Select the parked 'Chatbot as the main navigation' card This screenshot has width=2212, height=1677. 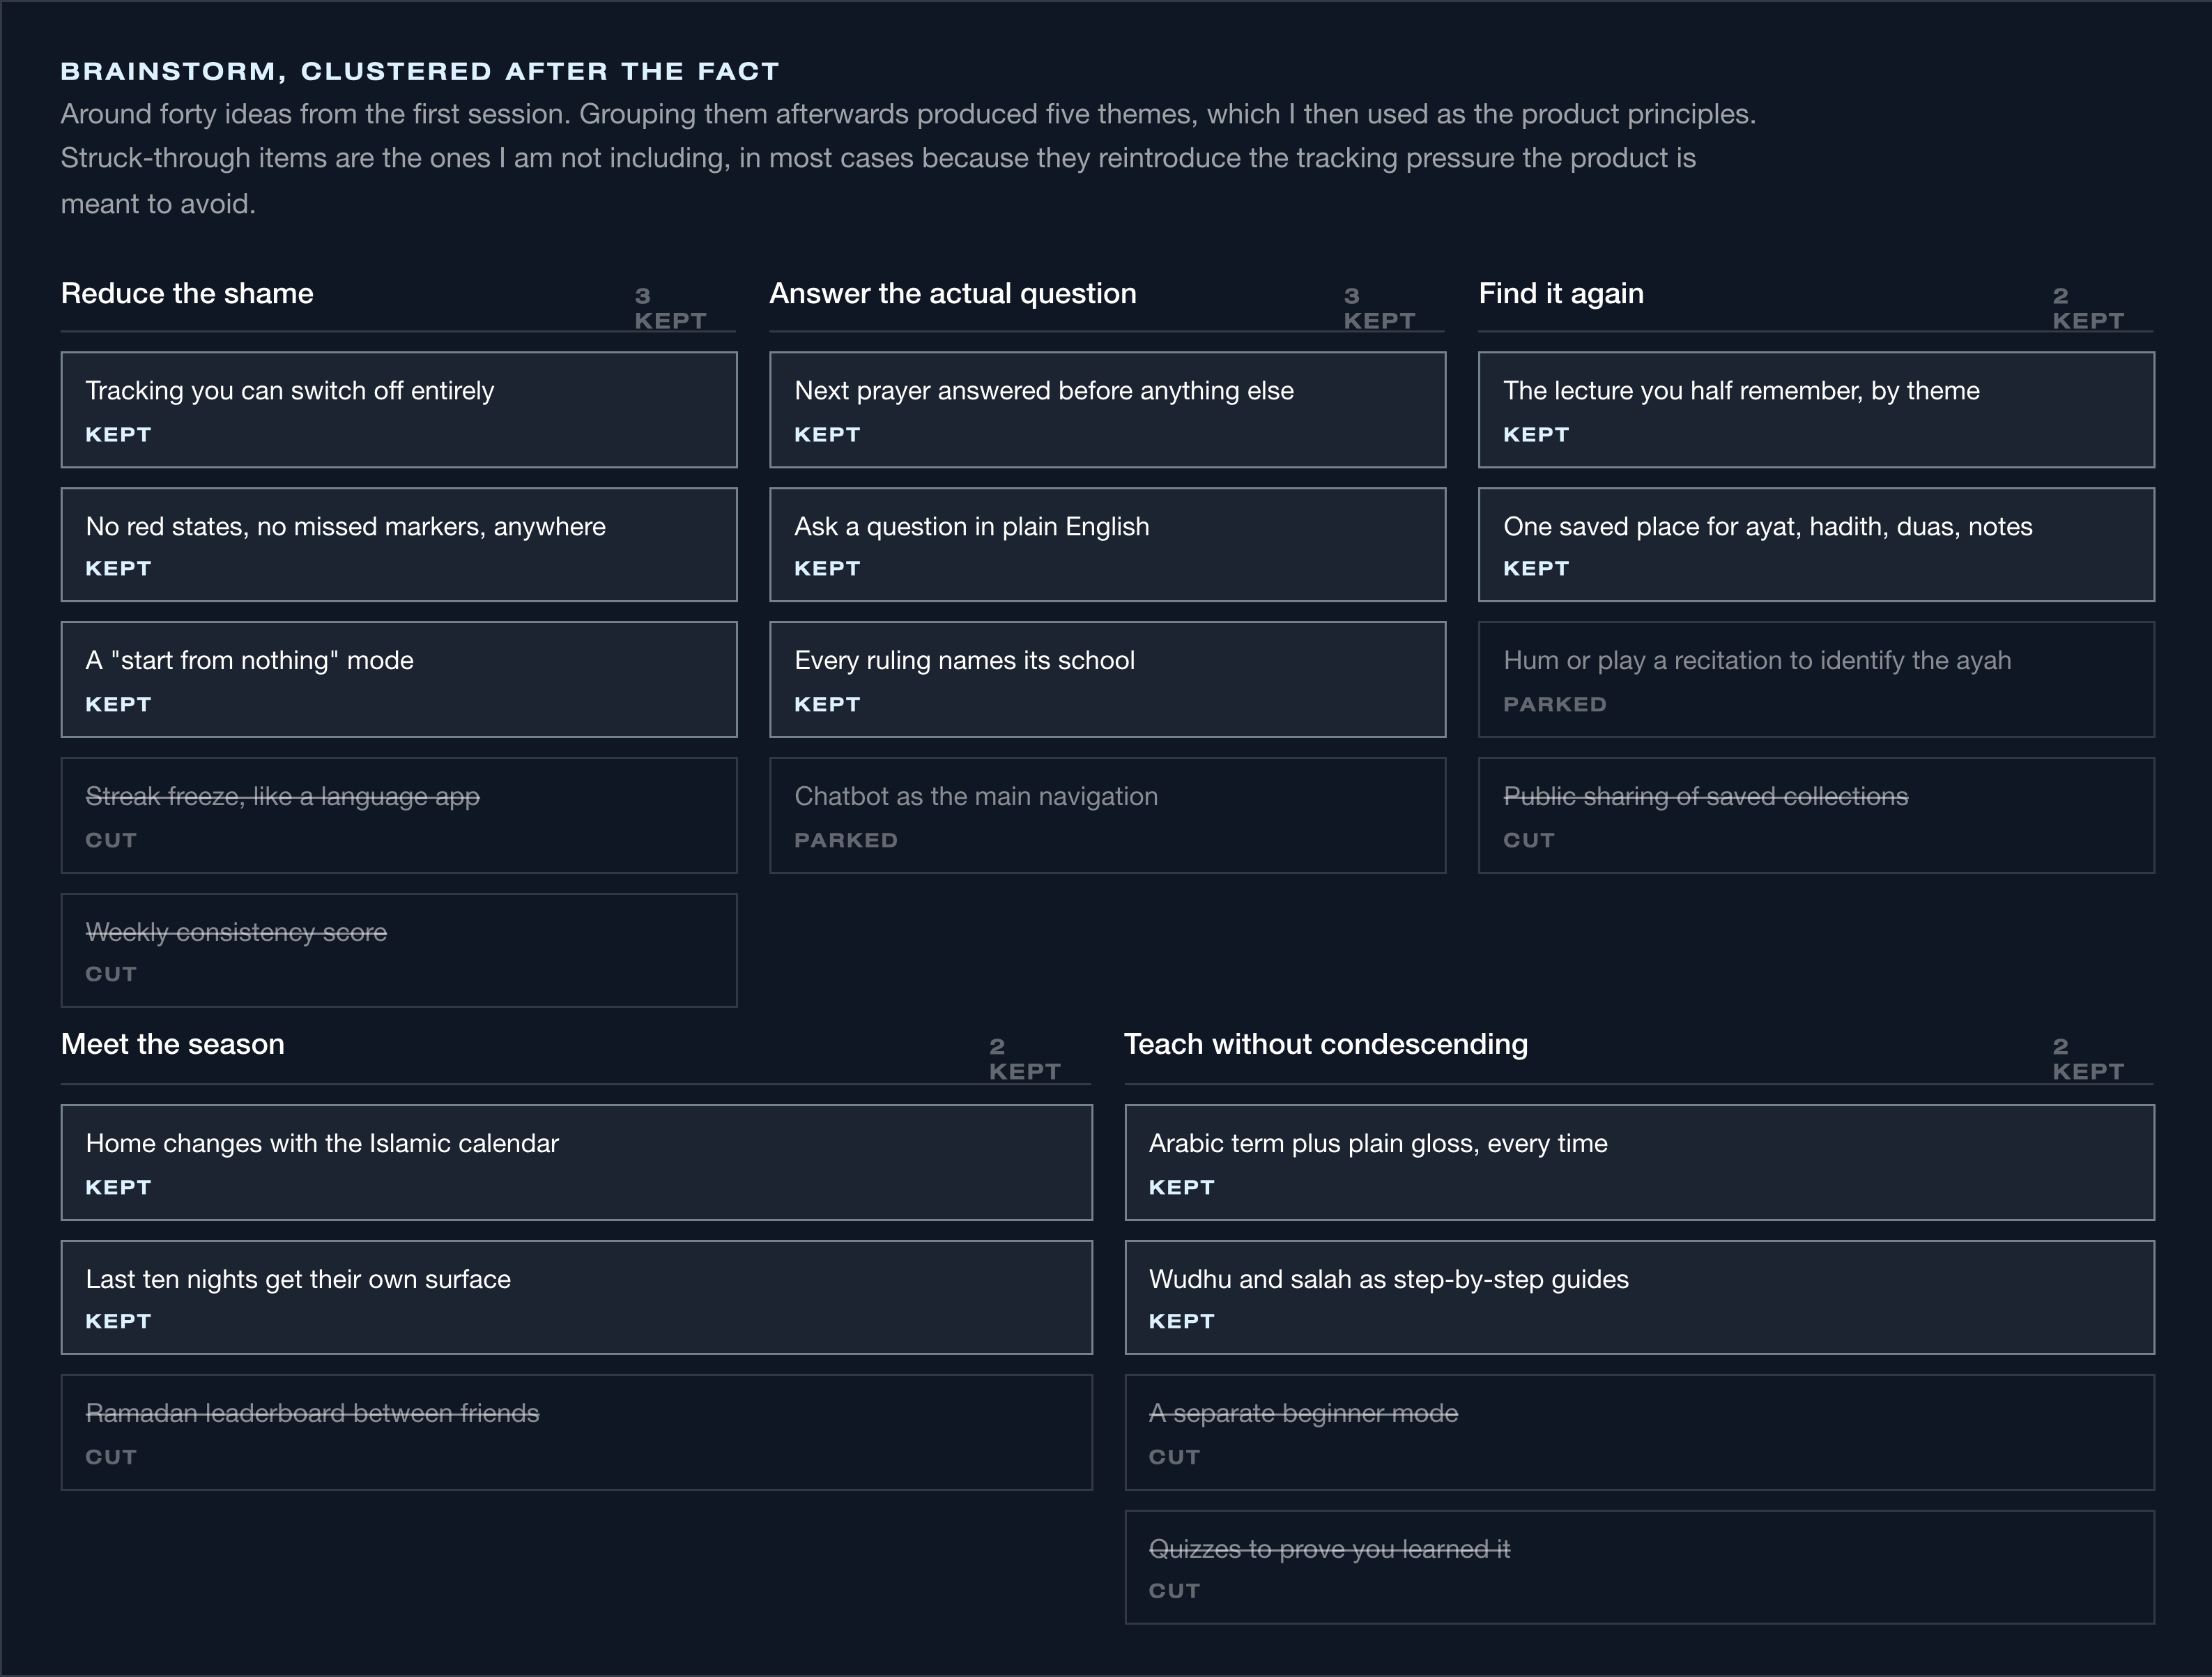click(x=1108, y=816)
